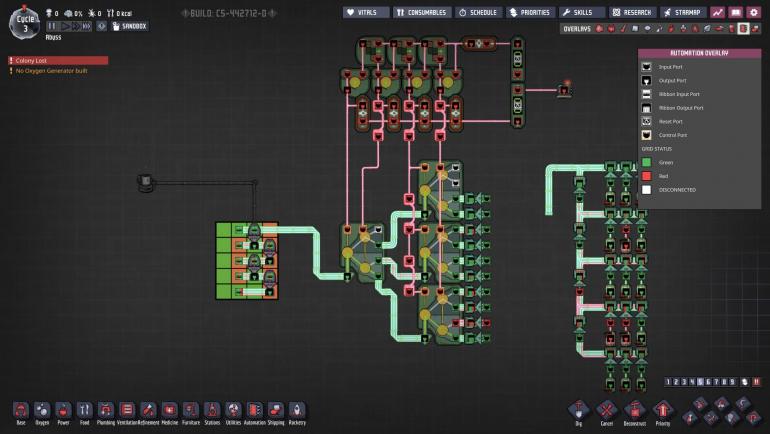Toggle the Plumbing overlay
This screenshot has width=770, height=434.
point(660,29)
